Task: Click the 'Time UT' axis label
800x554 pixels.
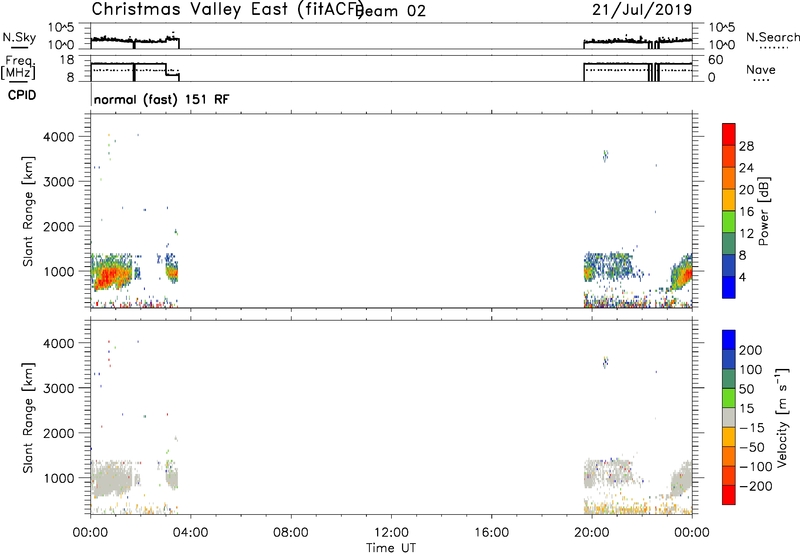Action: [391, 548]
